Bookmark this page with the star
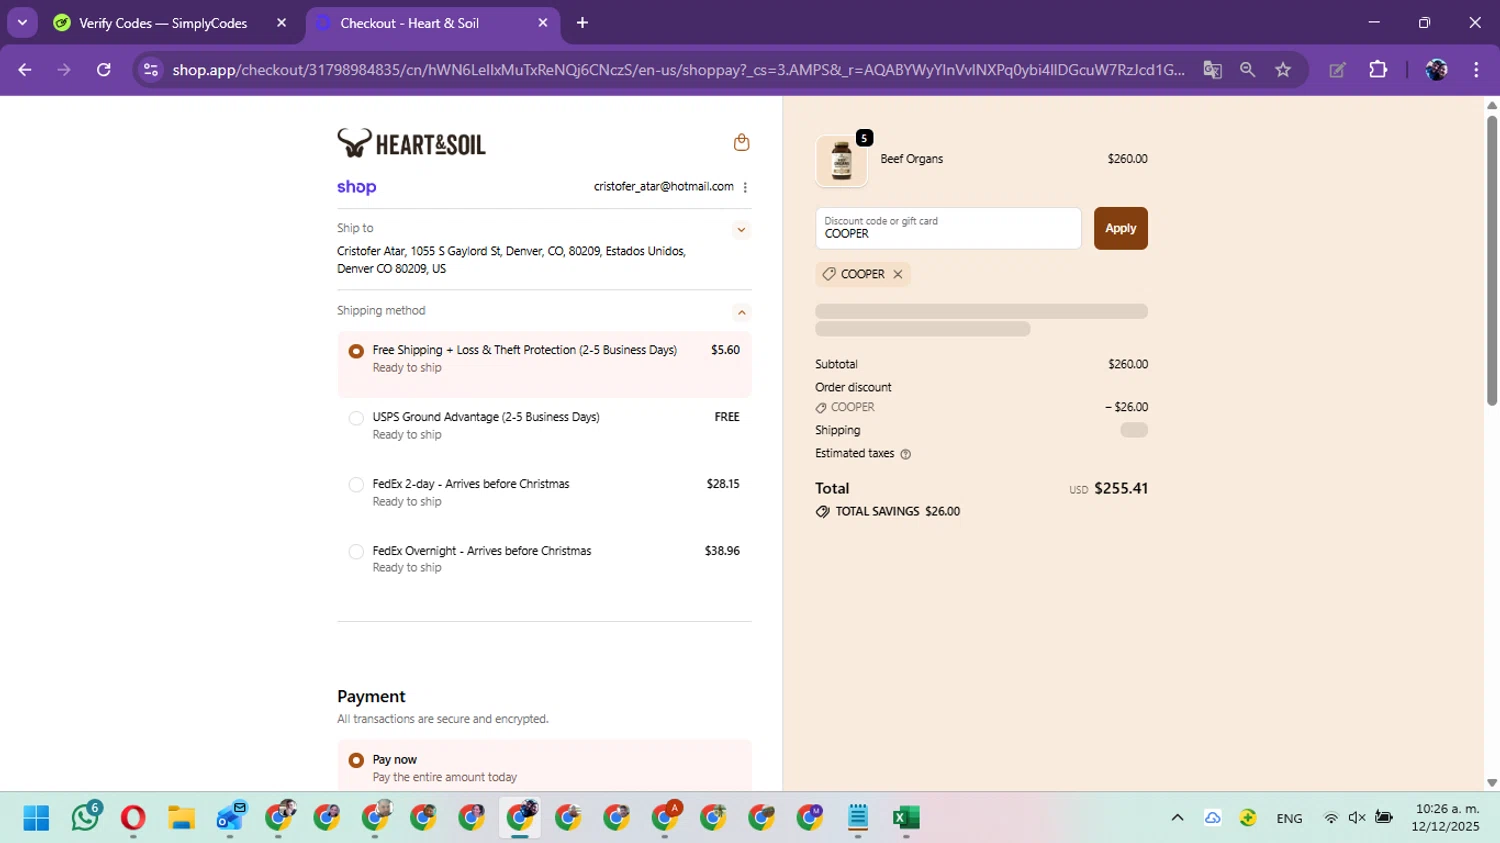The width and height of the screenshot is (1500, 843). (1283, 69)
